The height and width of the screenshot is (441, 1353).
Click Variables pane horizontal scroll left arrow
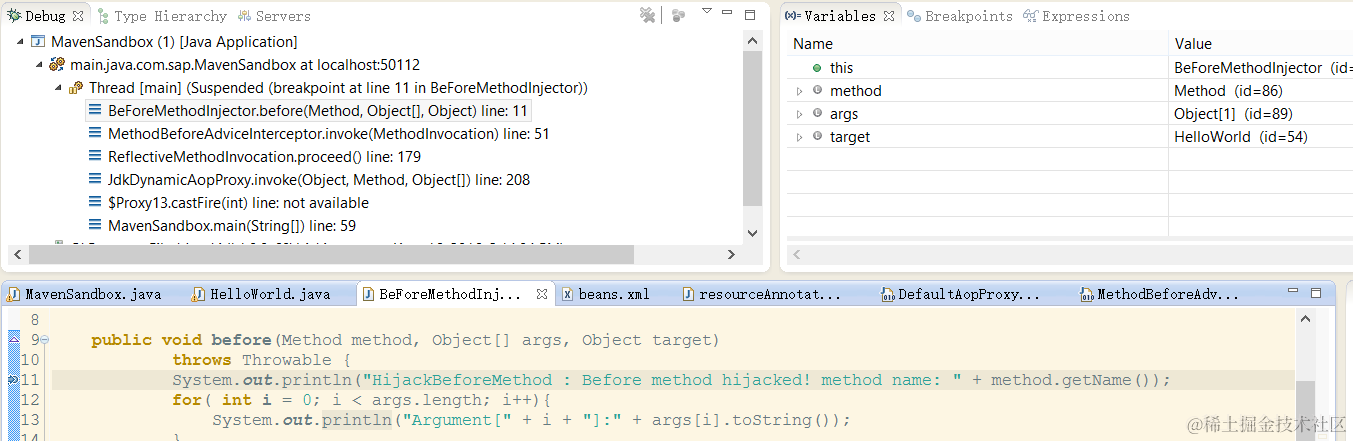point(797,255)
